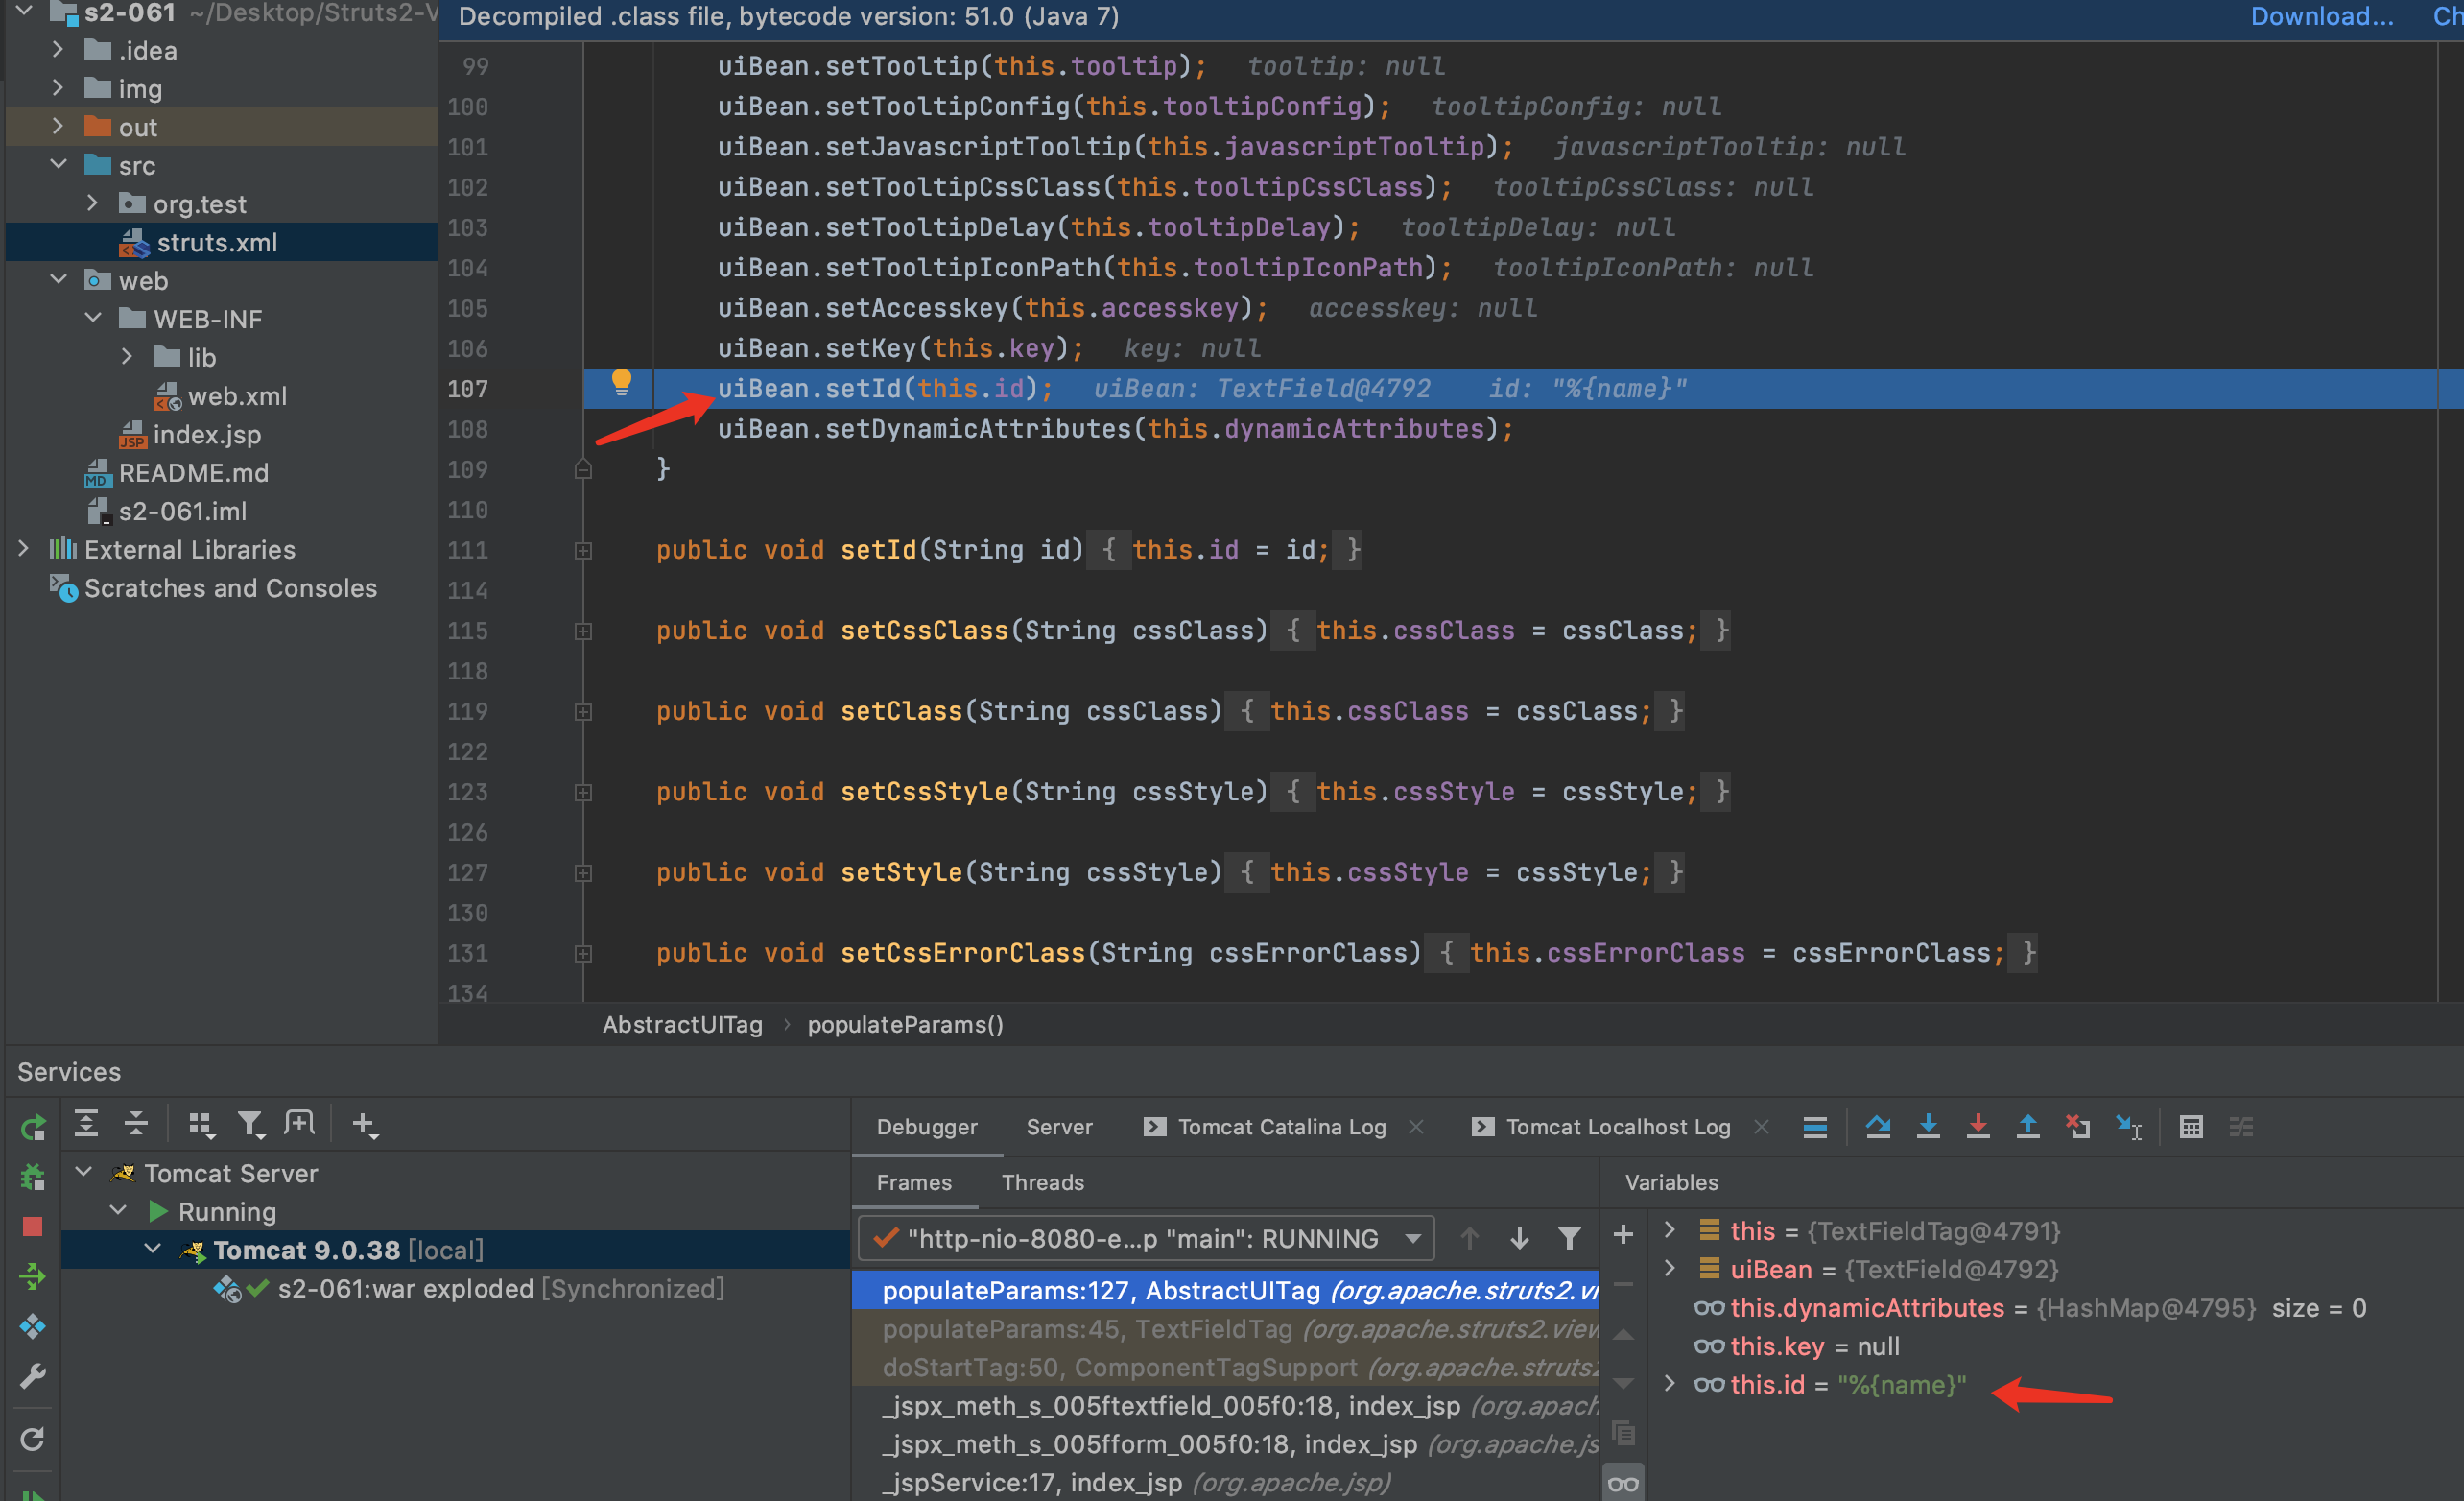Click the Deploy All blue diamonds icon
Viewport: 2464px width, 1501px height.
coord(33,1326)
